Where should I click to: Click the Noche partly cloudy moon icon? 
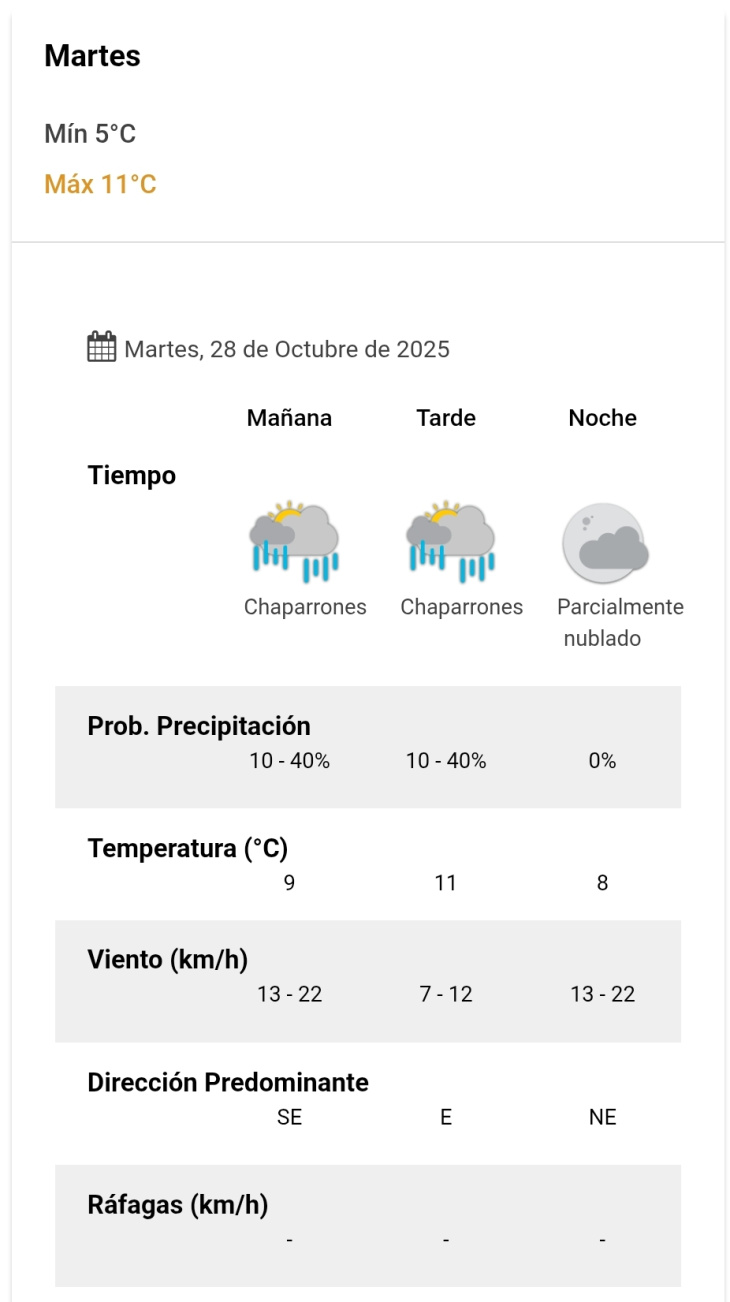pos(604,543)
